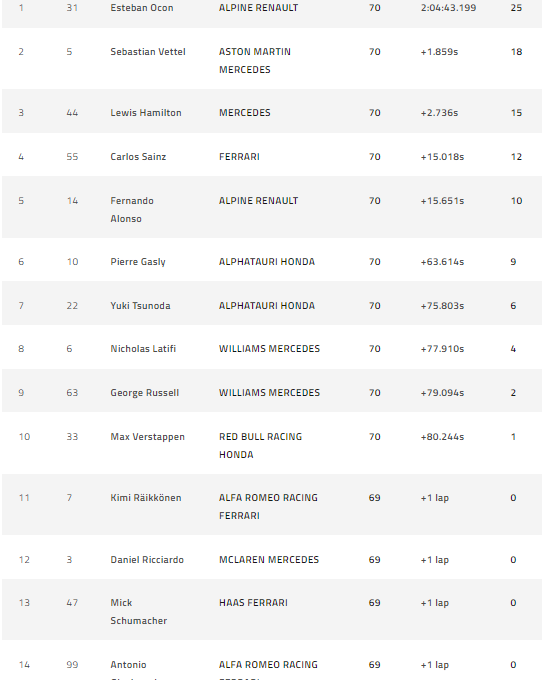Click George Russell's name
556x680 pixels.
coord(144,393)
